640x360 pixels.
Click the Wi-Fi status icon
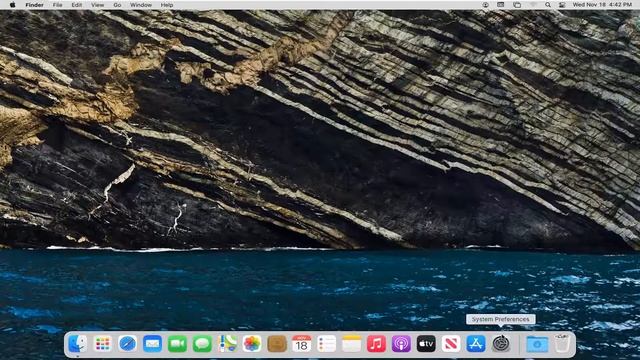tap(533, 5)
